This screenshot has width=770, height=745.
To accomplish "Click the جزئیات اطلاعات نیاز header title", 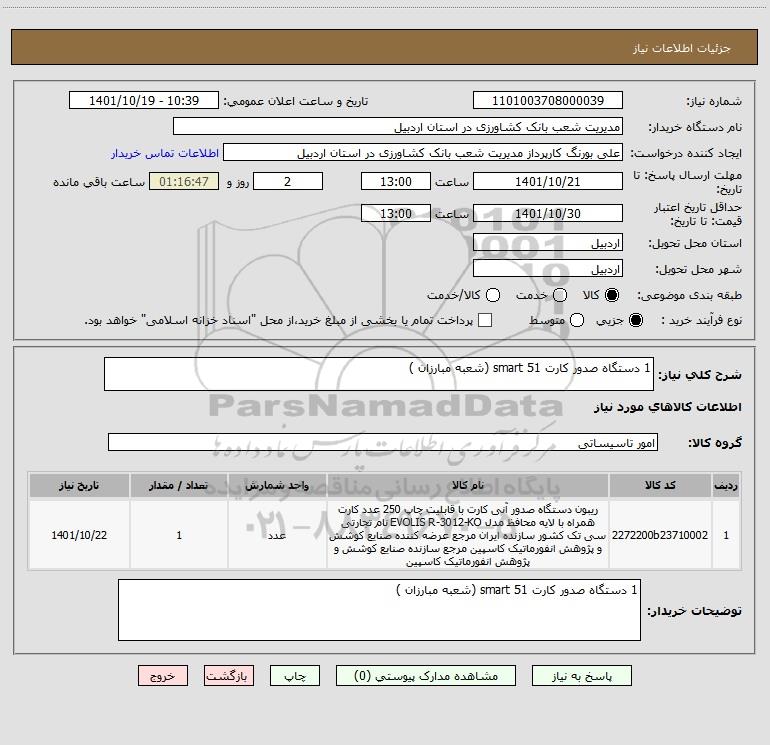I will click(x=681, y=48).
